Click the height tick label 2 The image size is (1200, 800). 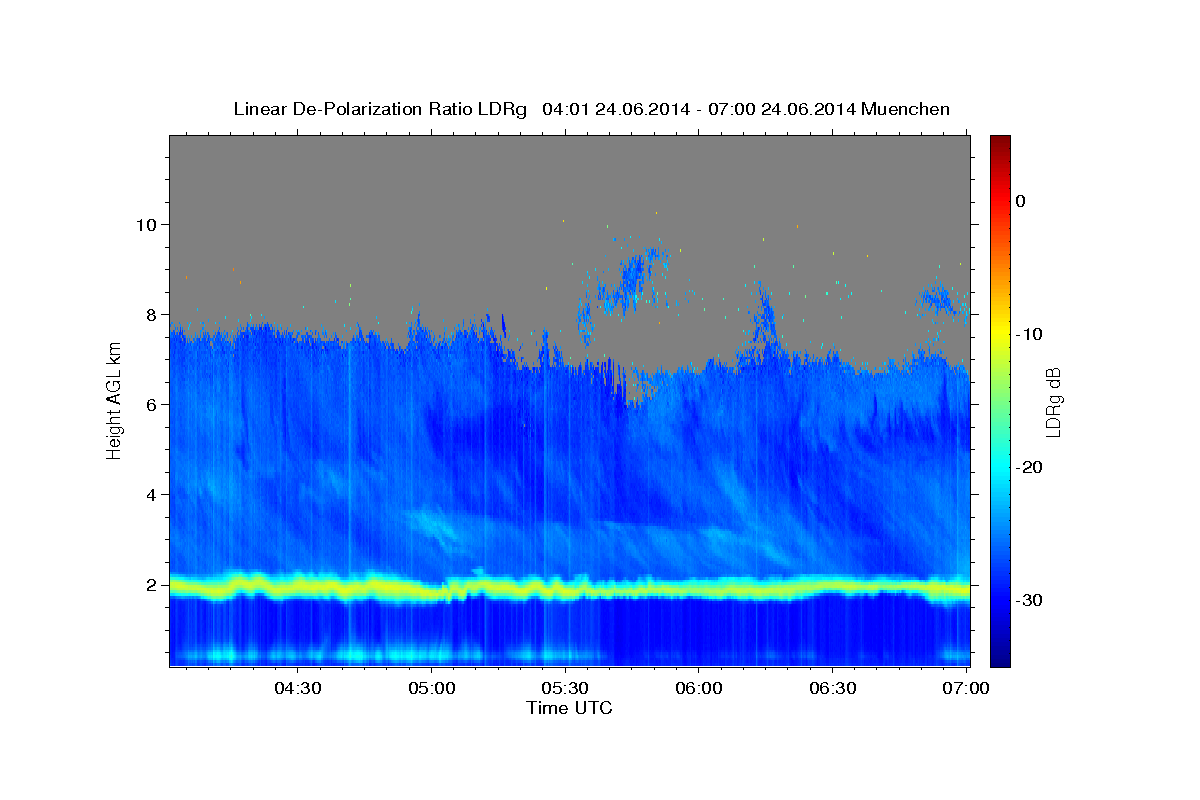coord(150,585)
